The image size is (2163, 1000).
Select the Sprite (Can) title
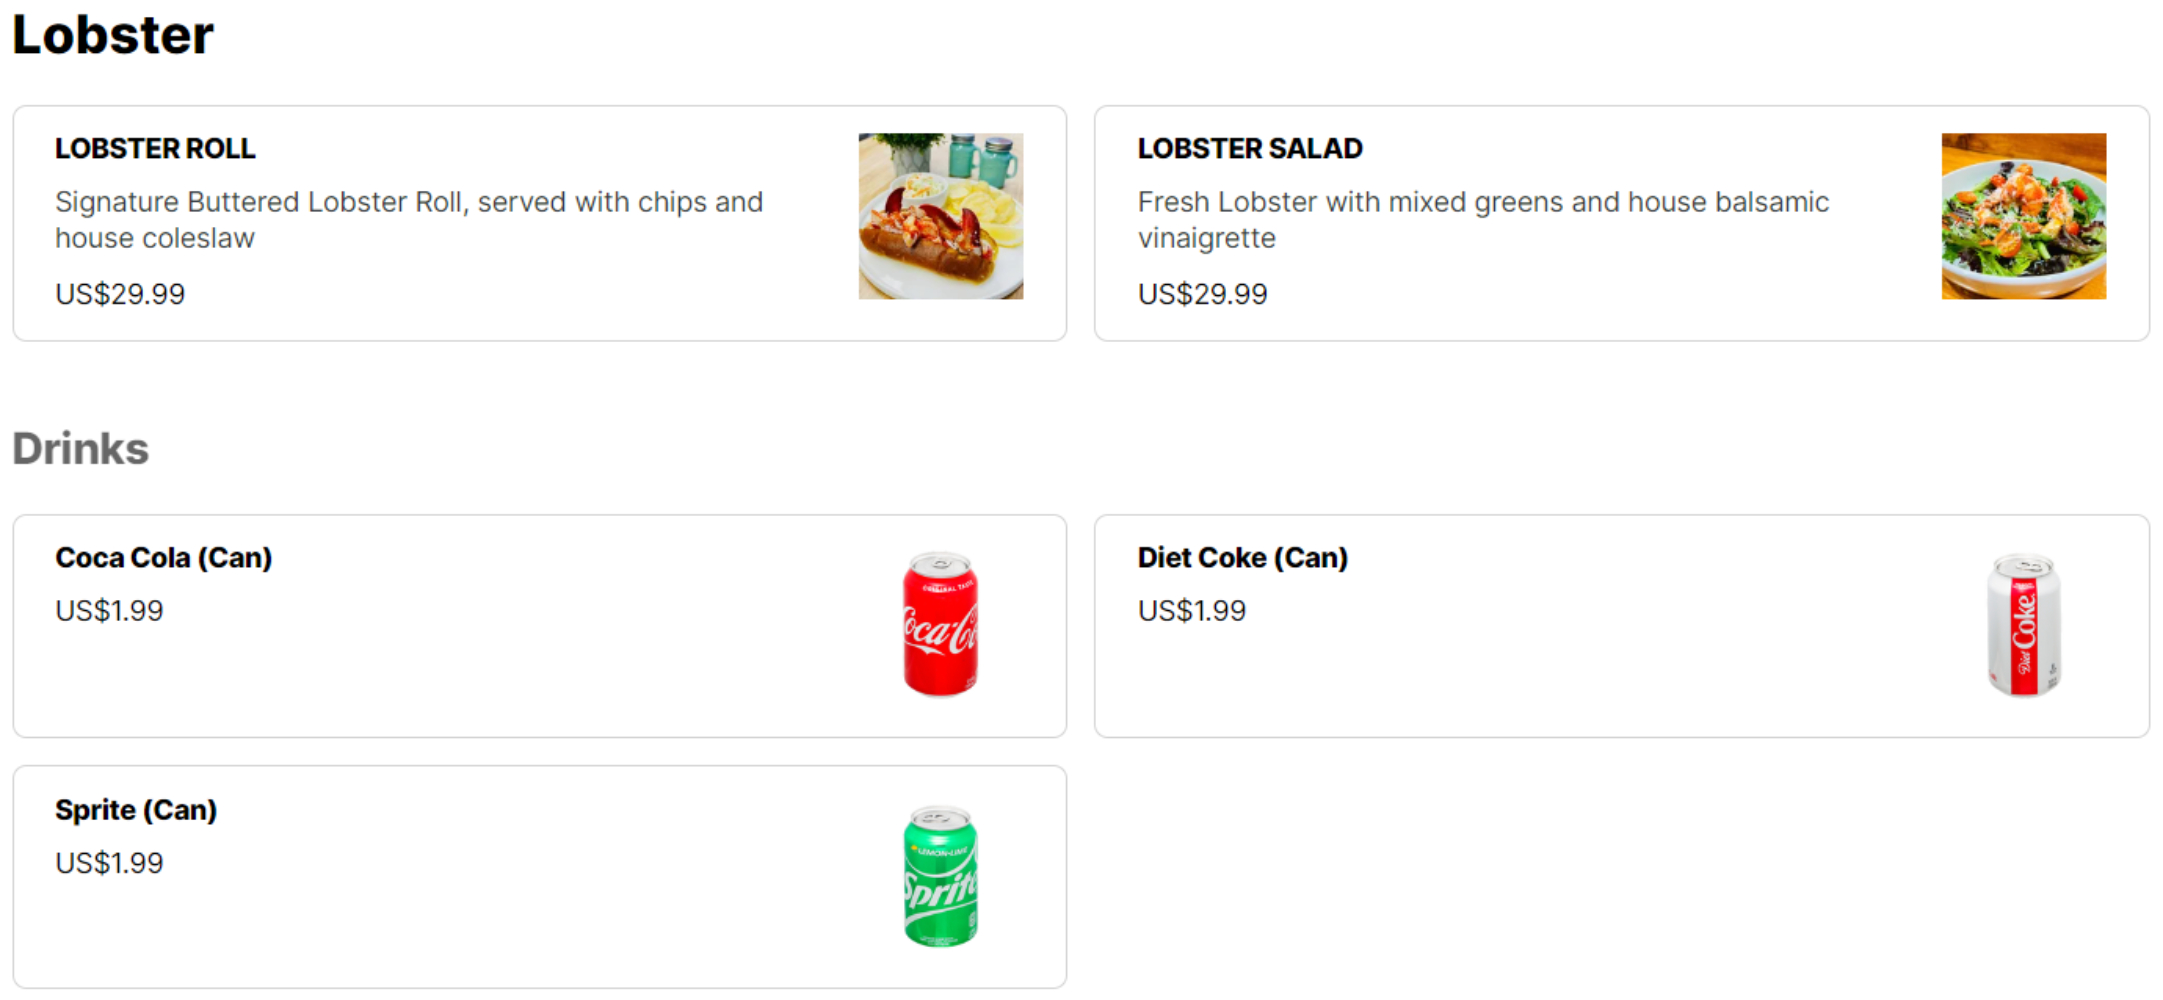point(136,809)
